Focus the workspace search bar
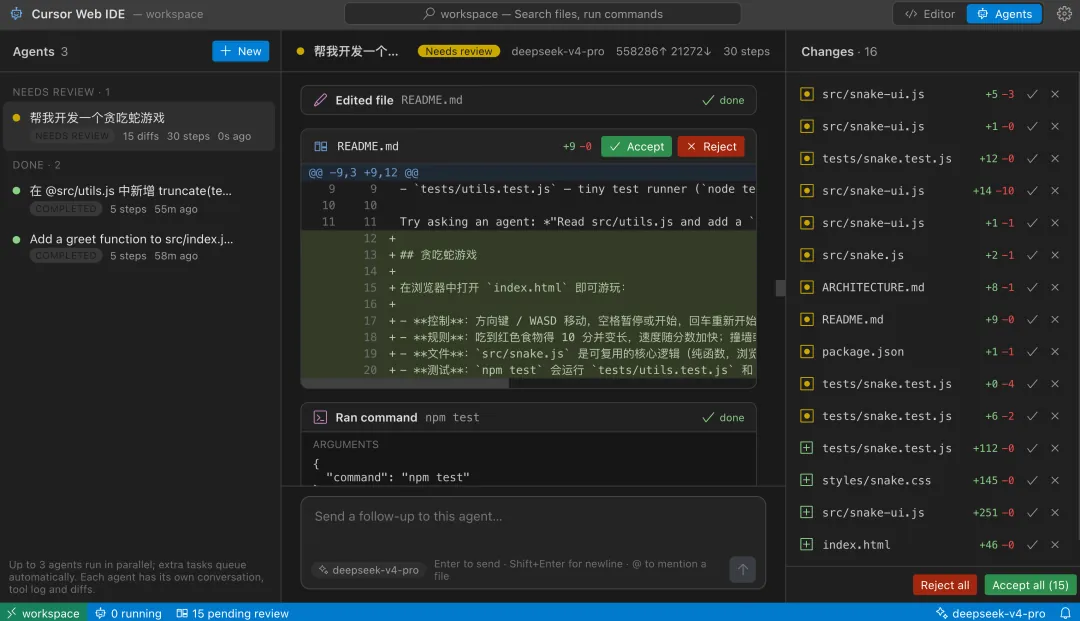 point(542,14)
